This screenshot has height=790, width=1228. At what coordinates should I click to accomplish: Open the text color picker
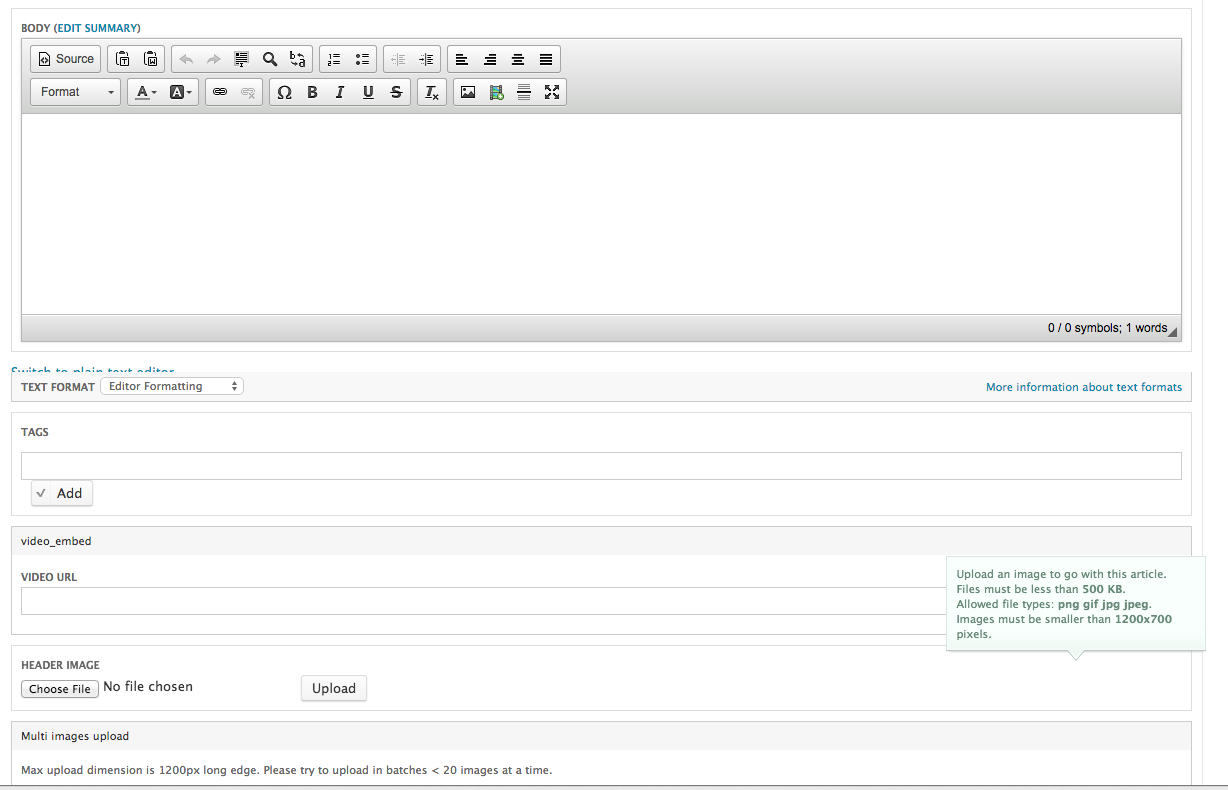click(x=146, y=92)
